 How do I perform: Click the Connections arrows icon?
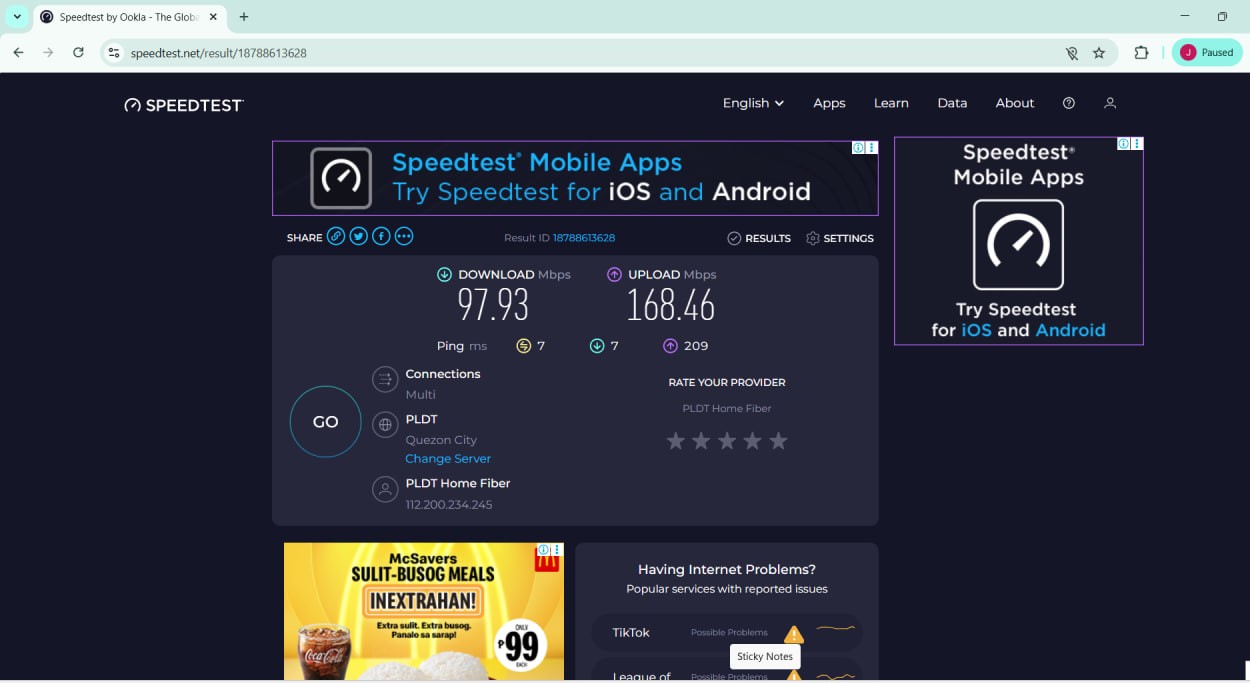click(x=385, y=380)
